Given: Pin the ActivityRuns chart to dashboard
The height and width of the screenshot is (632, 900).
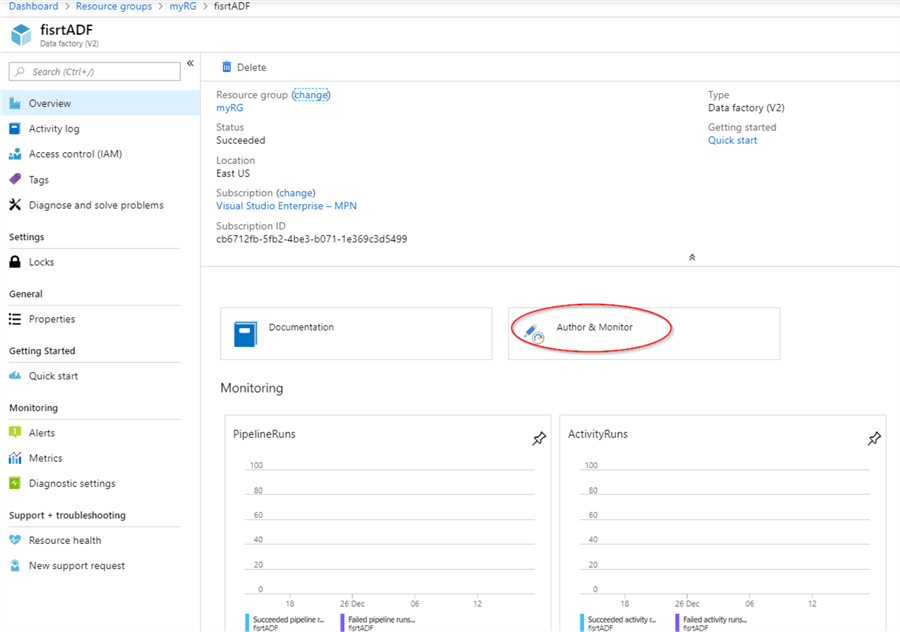Looking at the screenshot, I should pos(874,439).
